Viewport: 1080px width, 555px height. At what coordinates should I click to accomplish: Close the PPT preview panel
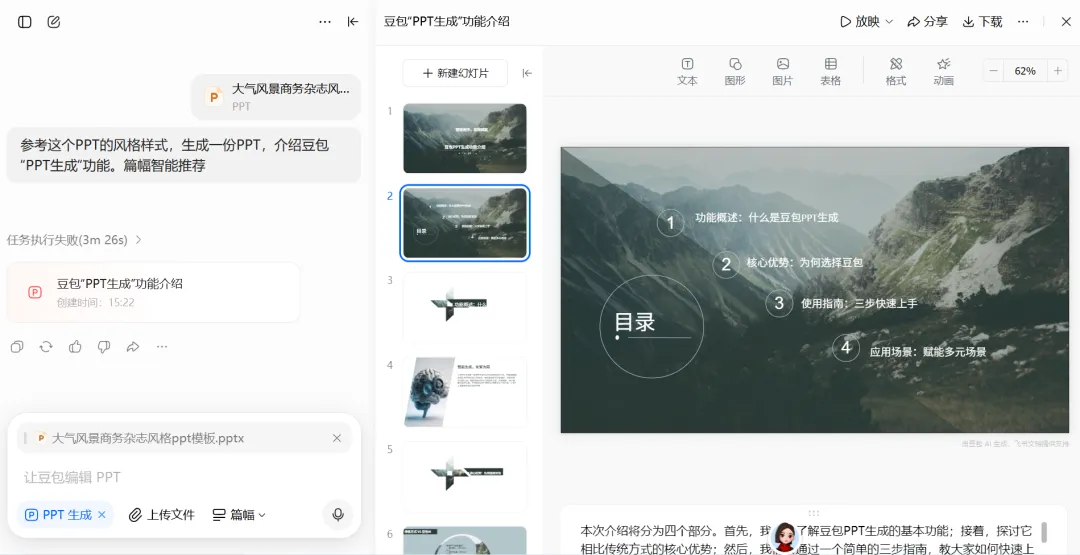[1066, 22]
